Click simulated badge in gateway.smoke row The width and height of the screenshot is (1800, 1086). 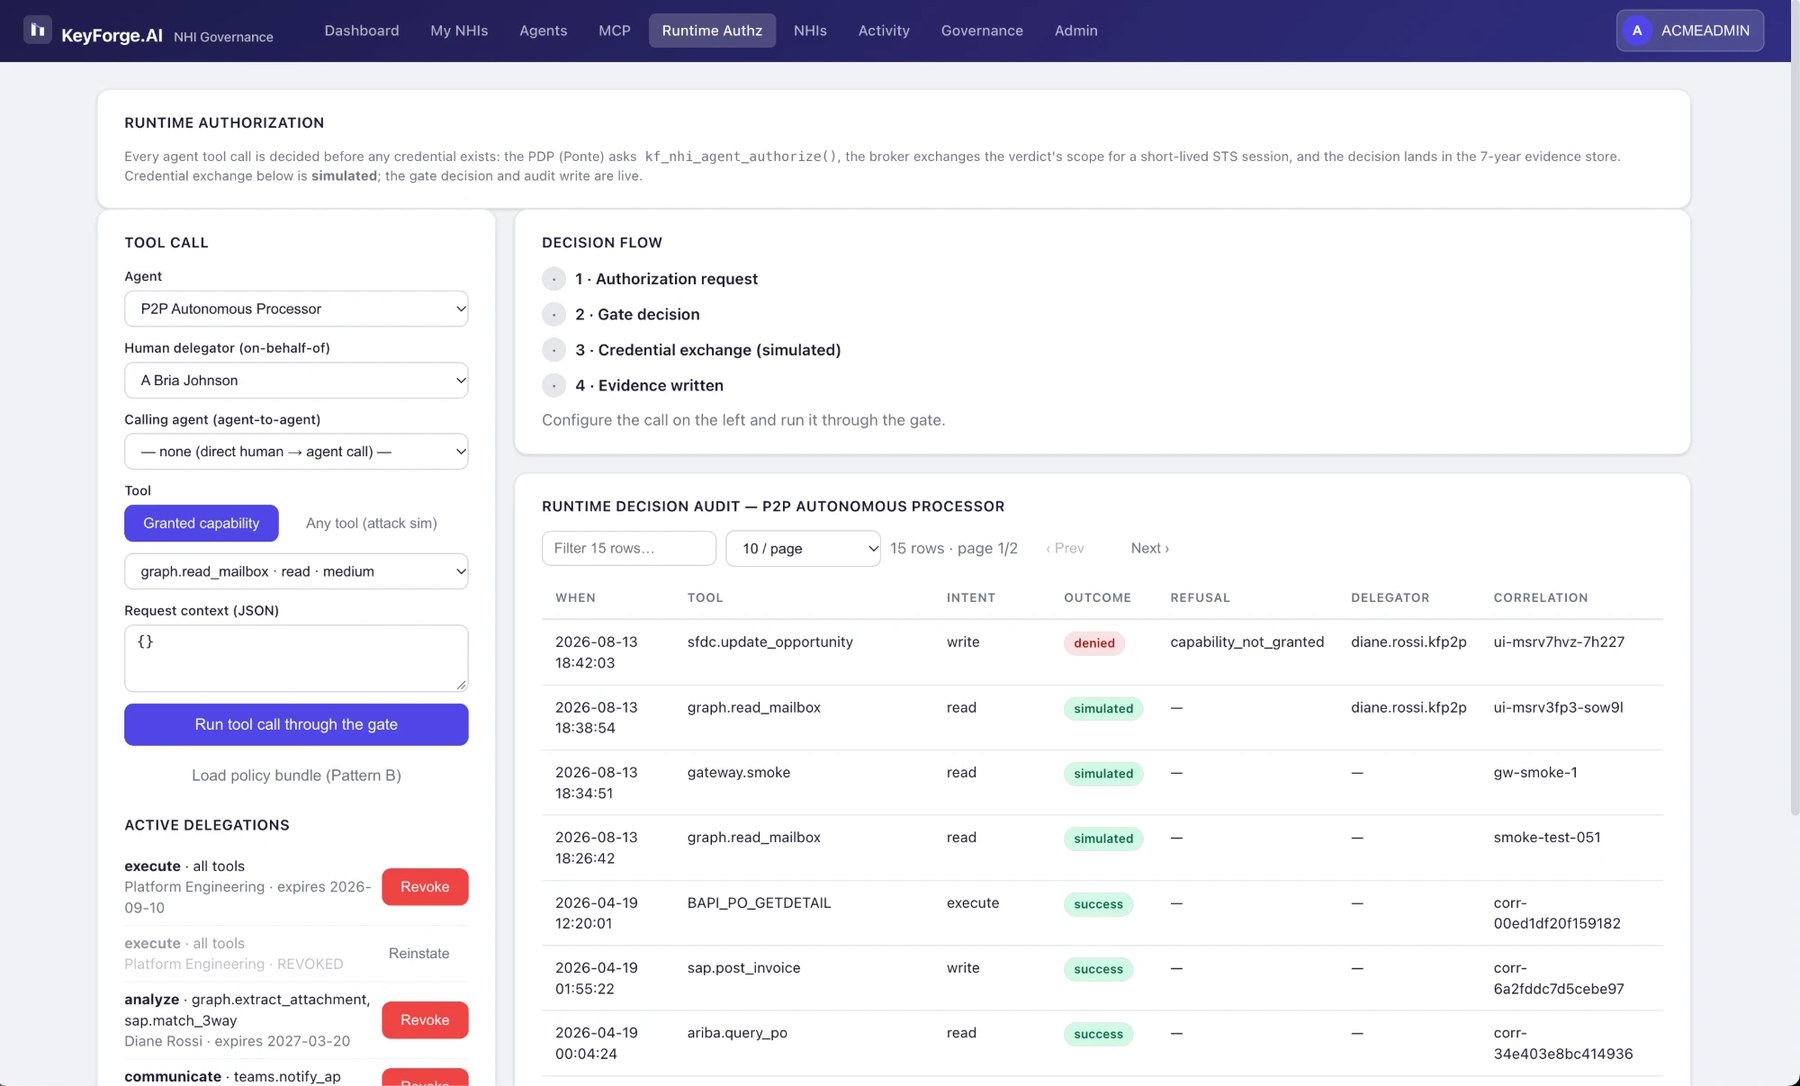pyautogui.click(x=1103, y=773)
